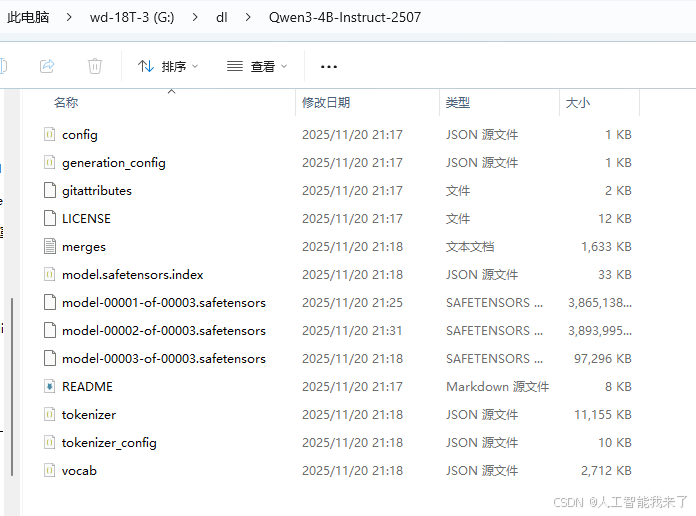Viewport: 696px width, 516px height.
Task: Click the wd-18T-3 (G:) breadcrumb
Action: 132,17
